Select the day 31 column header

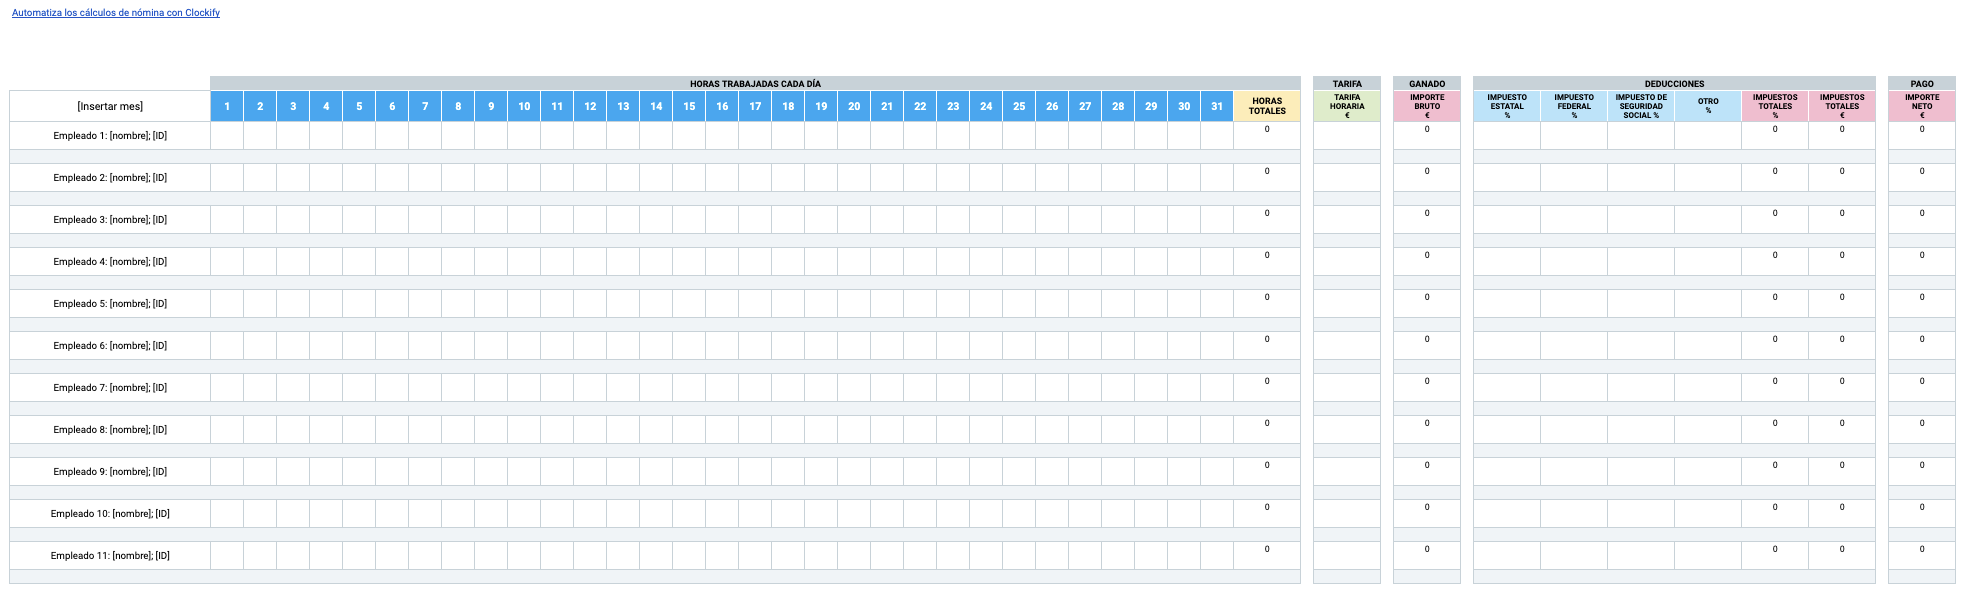point(1217,106)
